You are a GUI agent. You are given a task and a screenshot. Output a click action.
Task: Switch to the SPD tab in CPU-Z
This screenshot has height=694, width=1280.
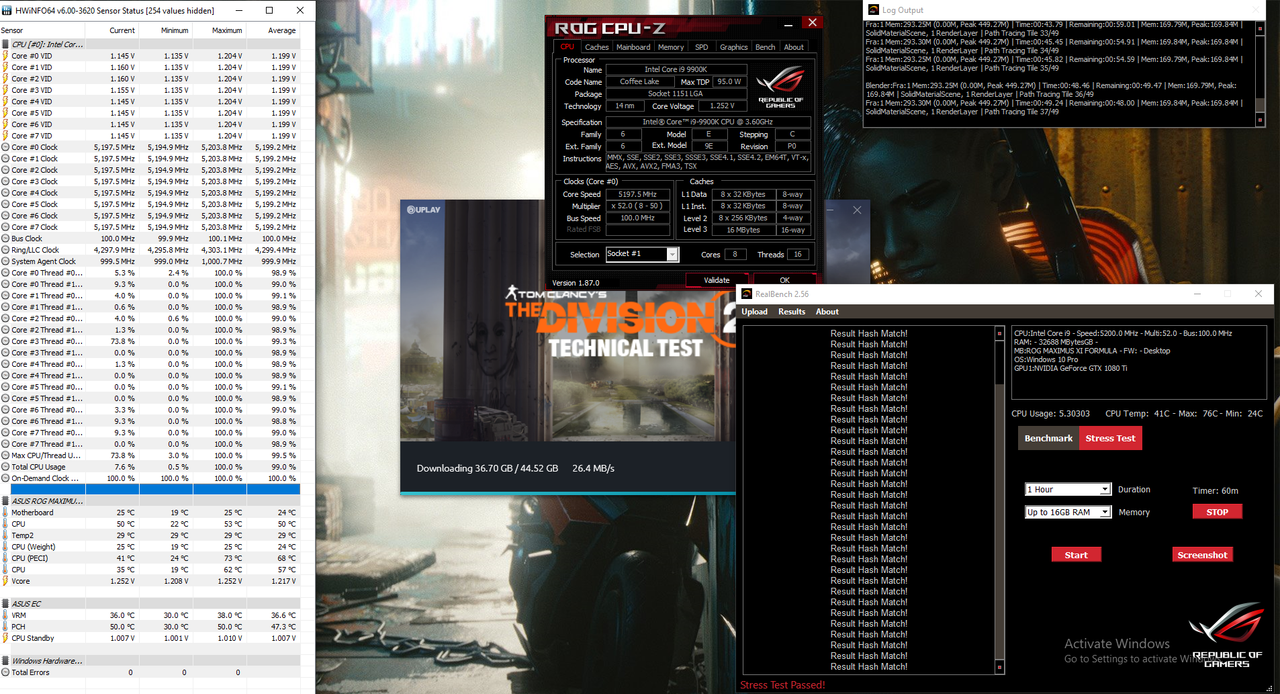pyautogui.click(x=702, y=47)
